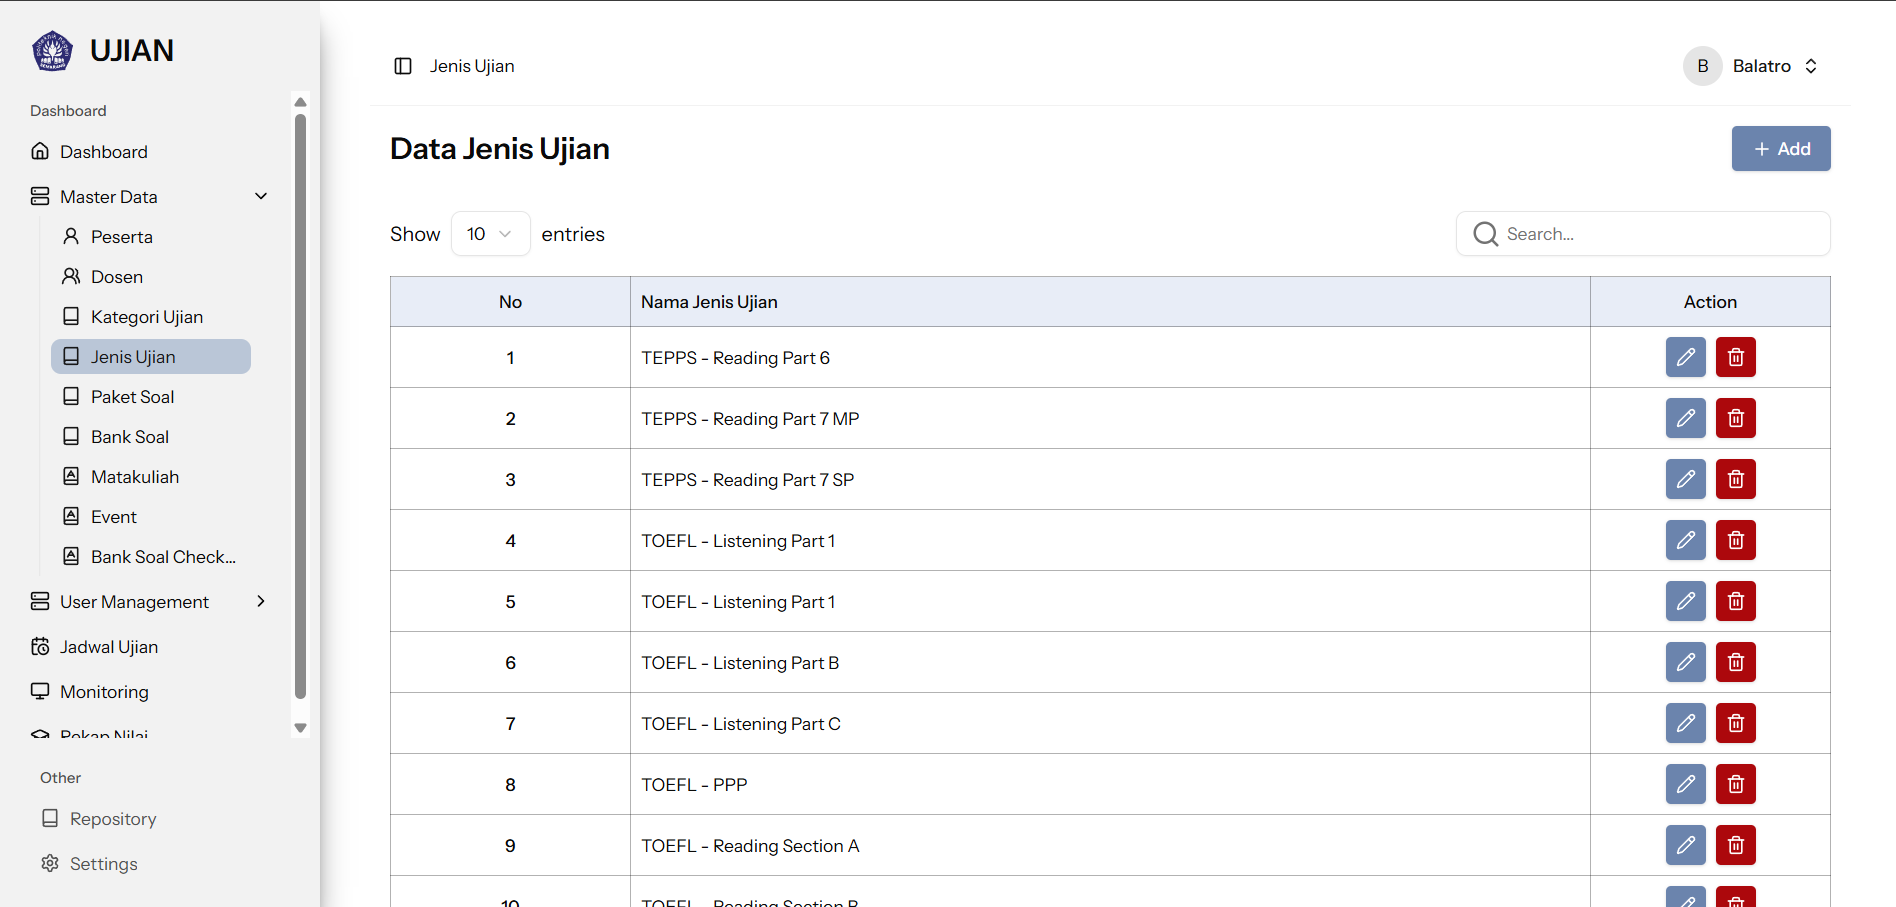Image resolution: width=1896 pixels, height=907 pixels.
Task: Delete TOEFL - Listening Part B entry
Action: click(1735, 662)
